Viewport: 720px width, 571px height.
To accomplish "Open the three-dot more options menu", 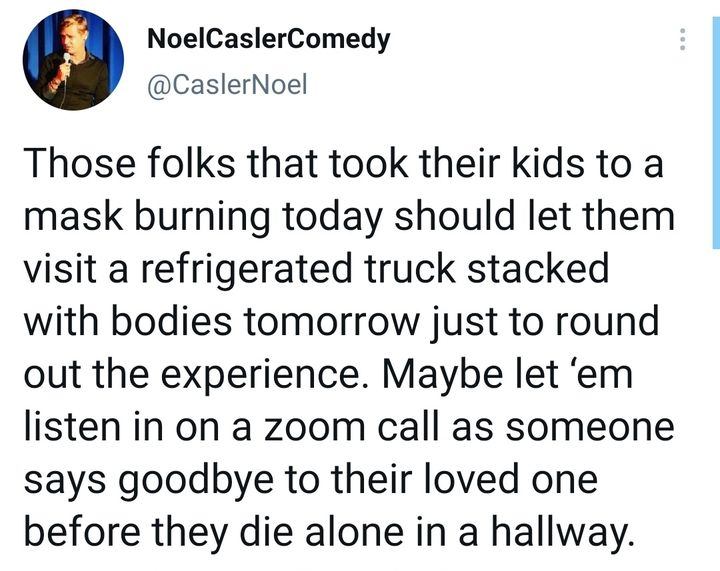I will [x=683, y=40].
